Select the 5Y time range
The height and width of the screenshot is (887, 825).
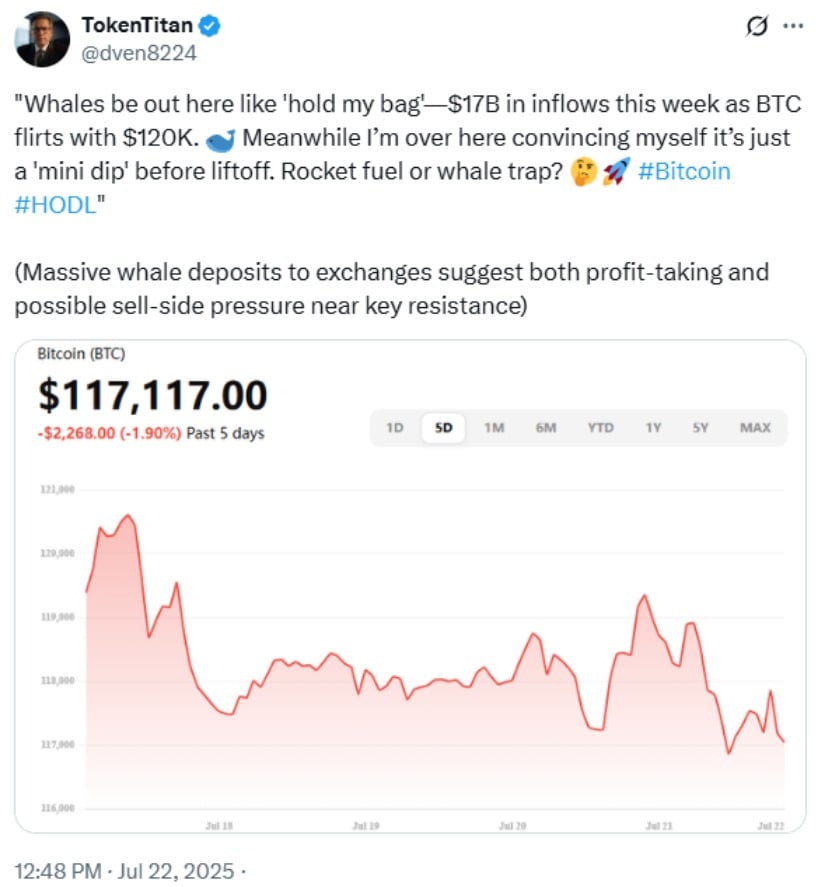[701, 428]
